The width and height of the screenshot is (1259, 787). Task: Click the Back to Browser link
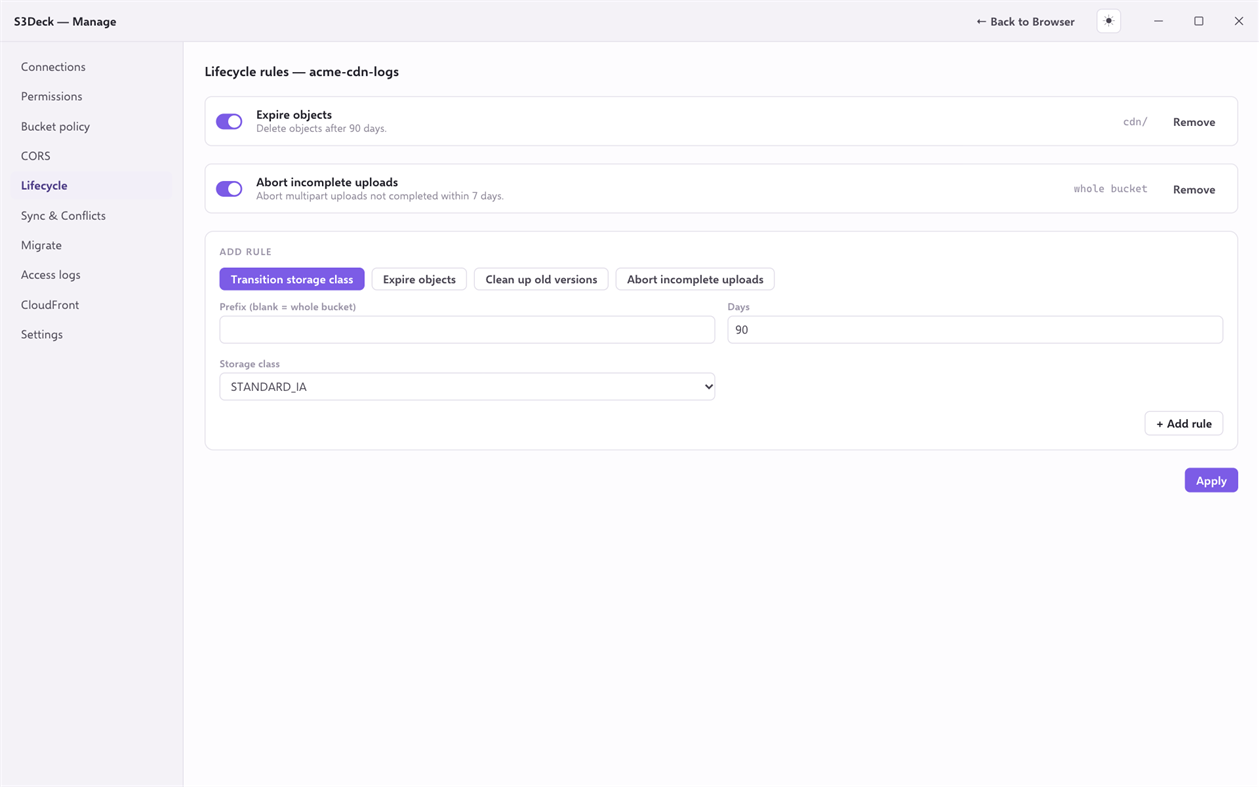1025,21
